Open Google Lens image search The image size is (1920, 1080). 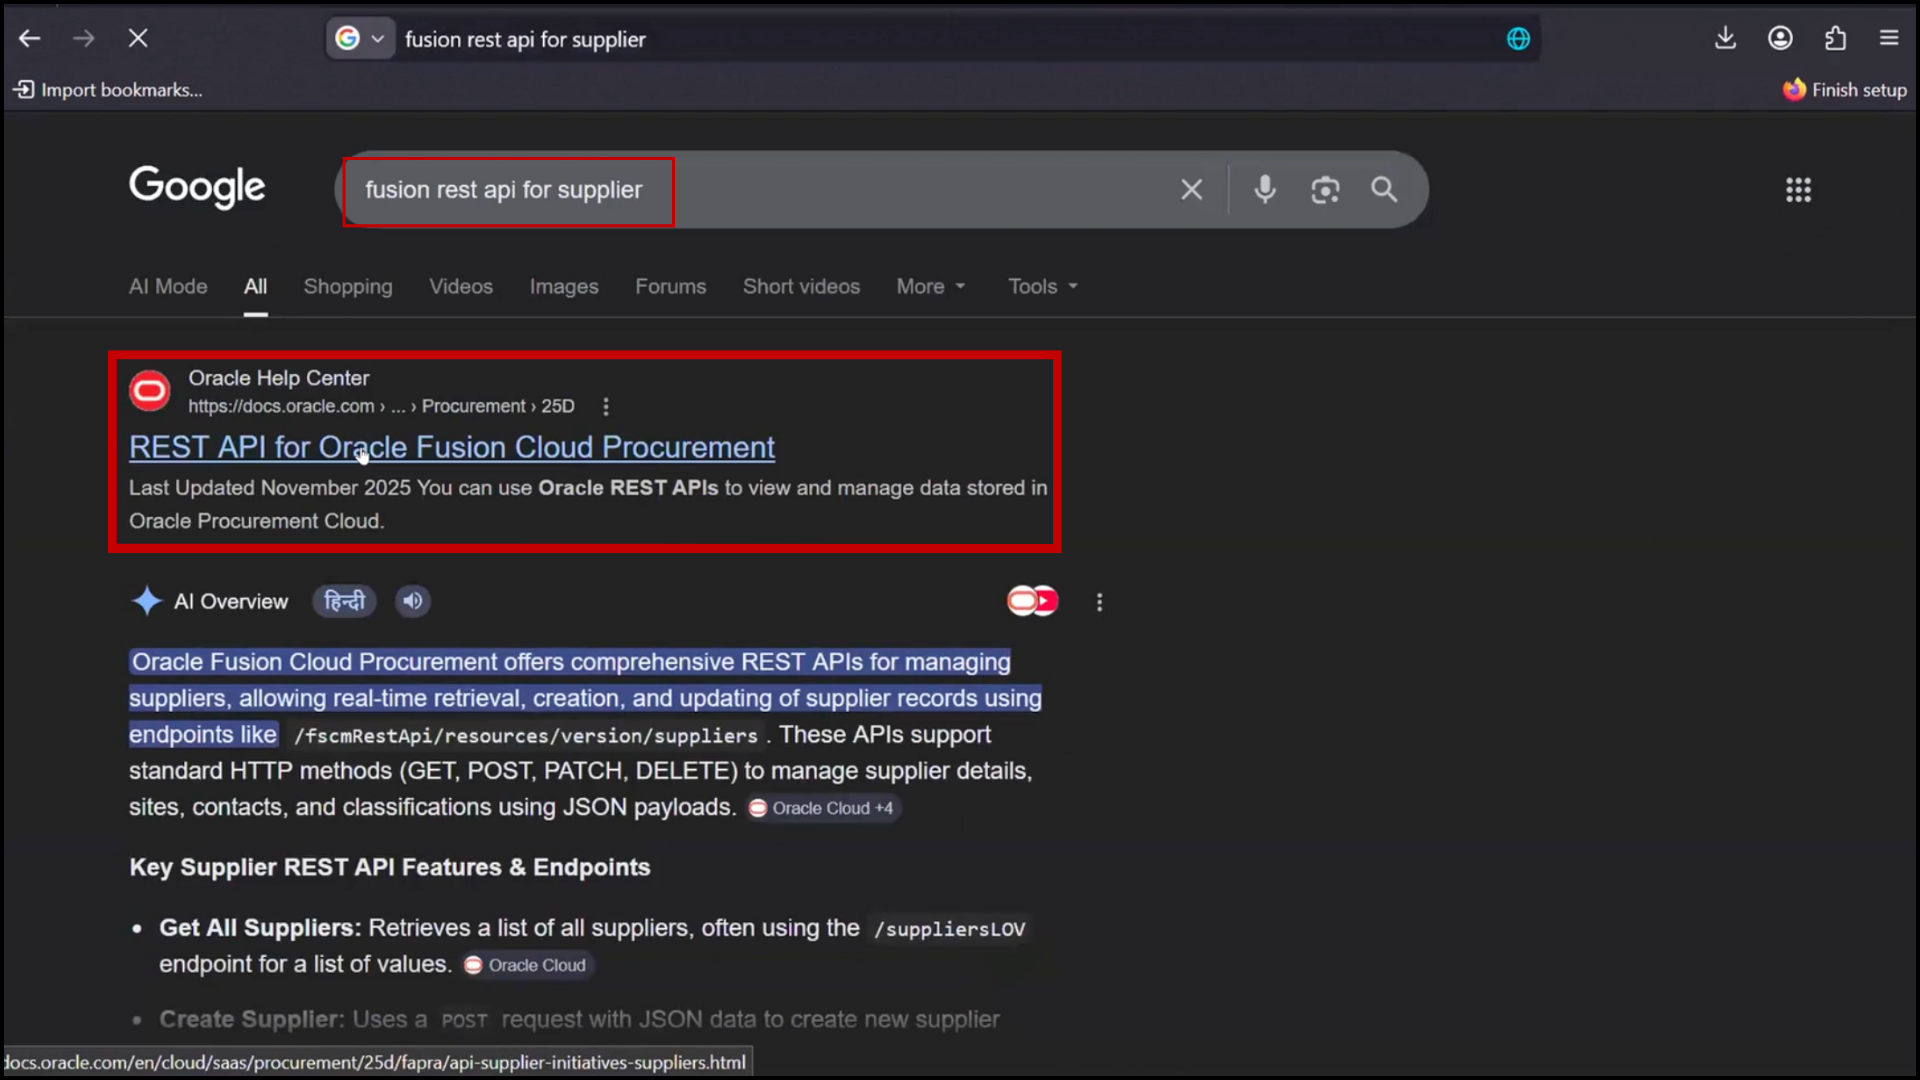pyautogui.click(x=1325, y=189)
